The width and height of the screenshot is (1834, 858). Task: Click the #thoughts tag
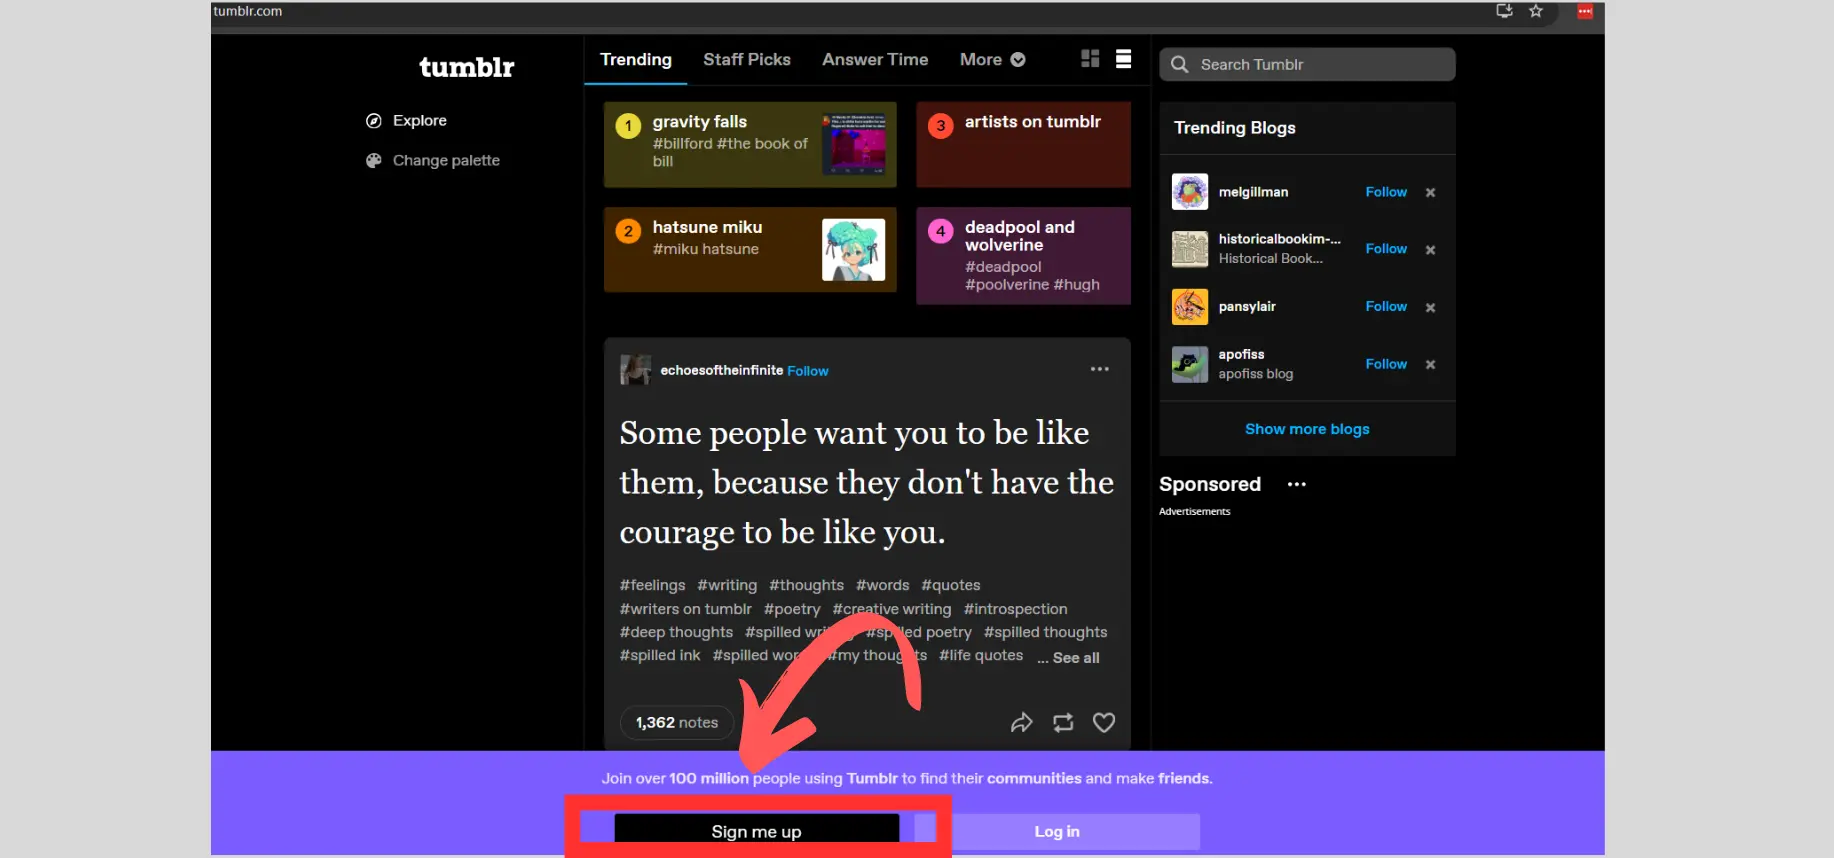806,585
